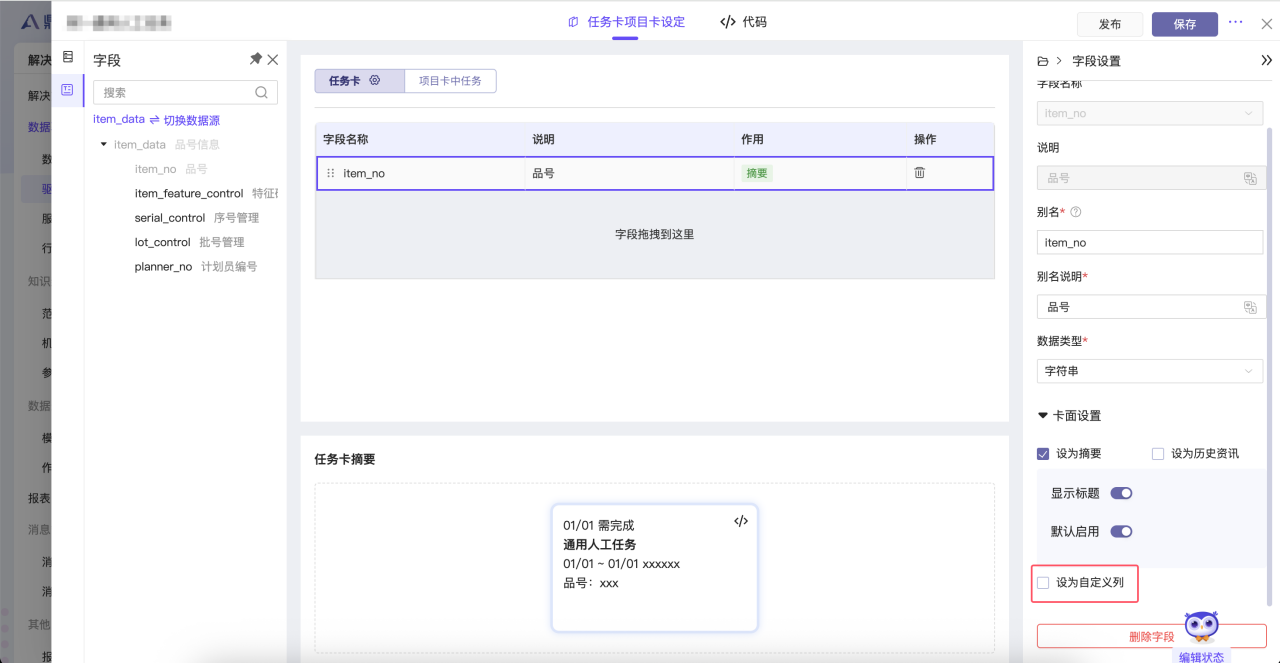Enable the 设为自定义列 checkbox
This screenshot has height=663, width=1280.
1043,583
